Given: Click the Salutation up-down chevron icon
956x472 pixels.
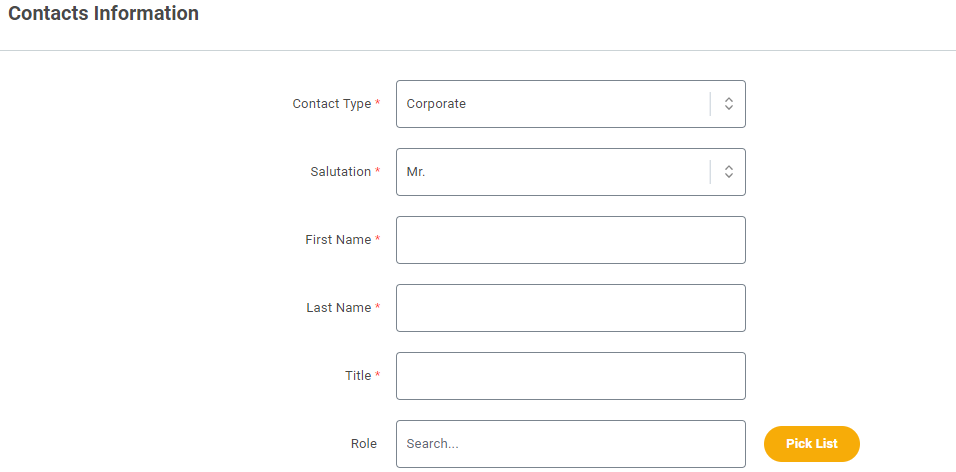Looking at the screenshot, I should tap(728, 172).
